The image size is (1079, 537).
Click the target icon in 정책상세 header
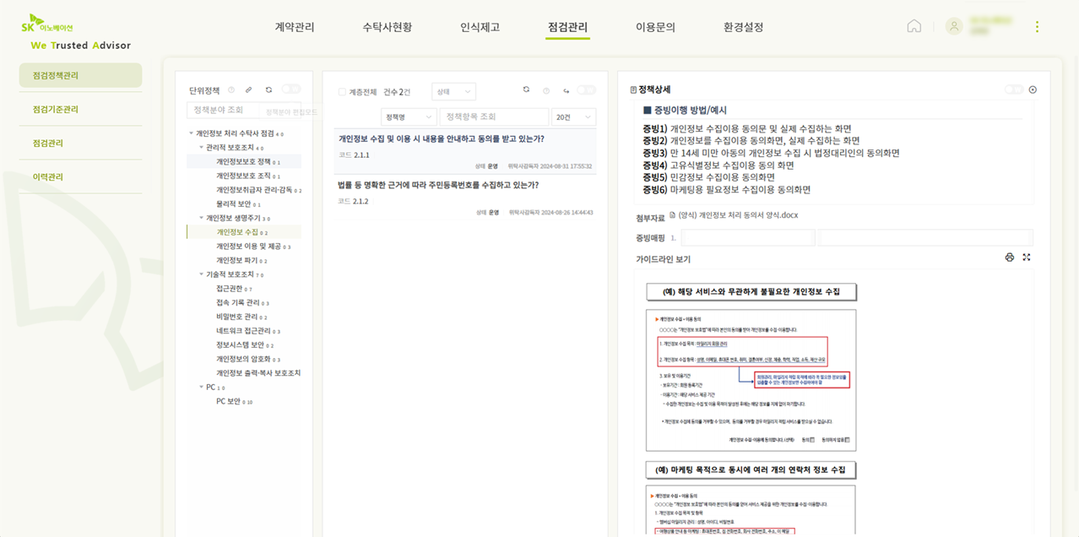pyautogui.click(x=1032, y=90)
